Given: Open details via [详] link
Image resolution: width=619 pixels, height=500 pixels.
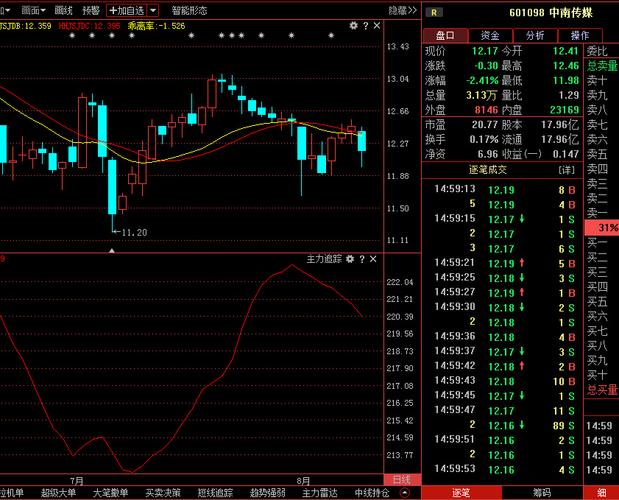Looking at the screenshot, I should point(567,170).
